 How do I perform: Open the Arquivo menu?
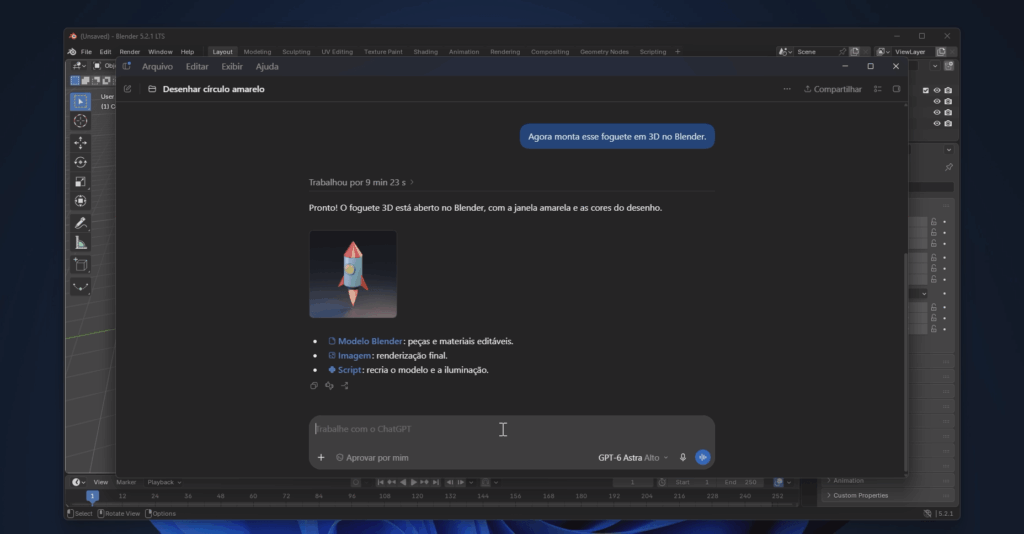[x=157, y=67]
